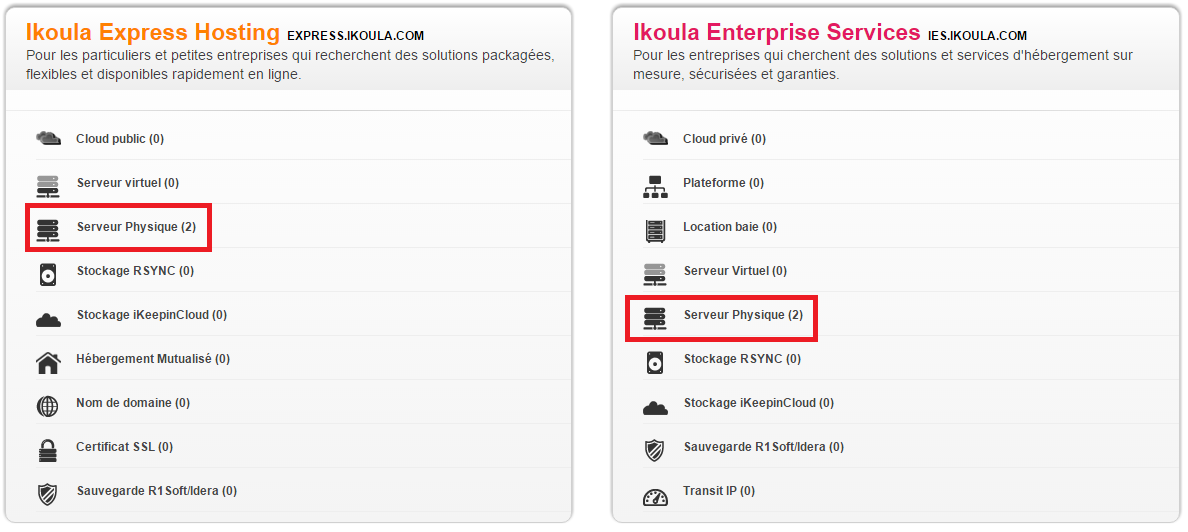Click the Hébergement Mutualisé house icon
This screenshot has height=532, width=1188.
click(48, 361)
